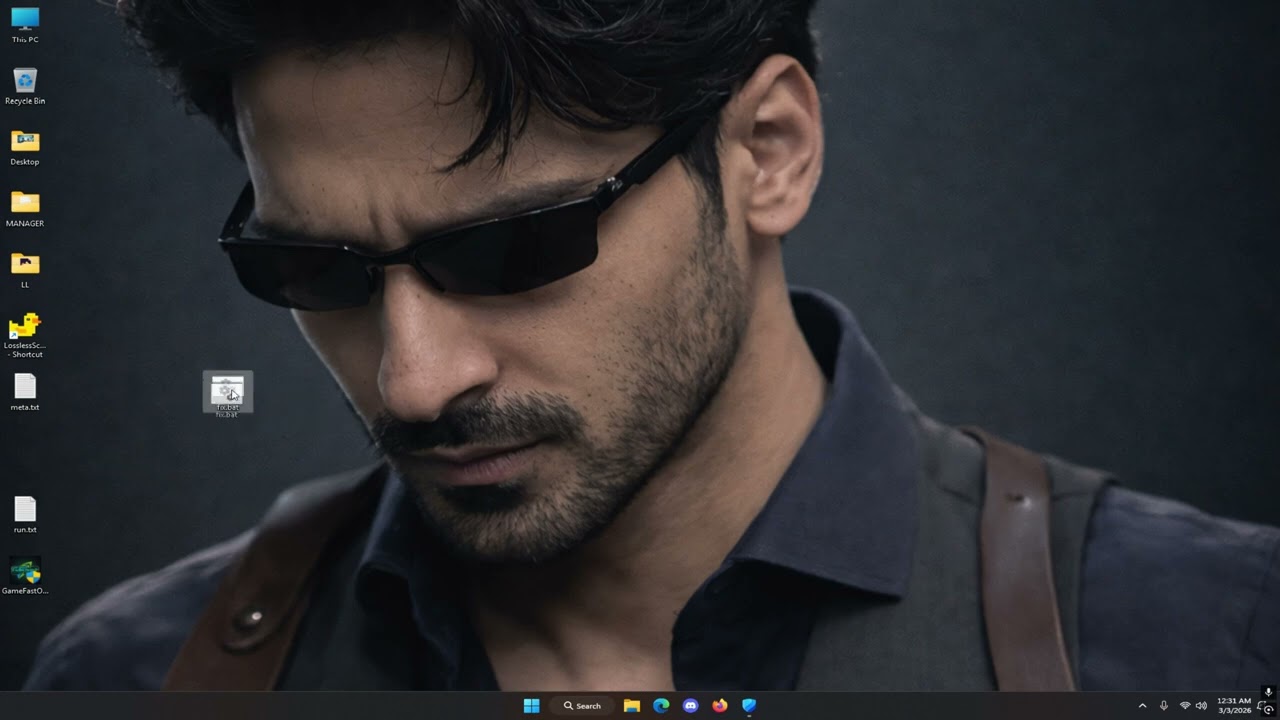The image size is (1280, 720).
Task: Open the Windows Start menu
Action: coord(532,706)
